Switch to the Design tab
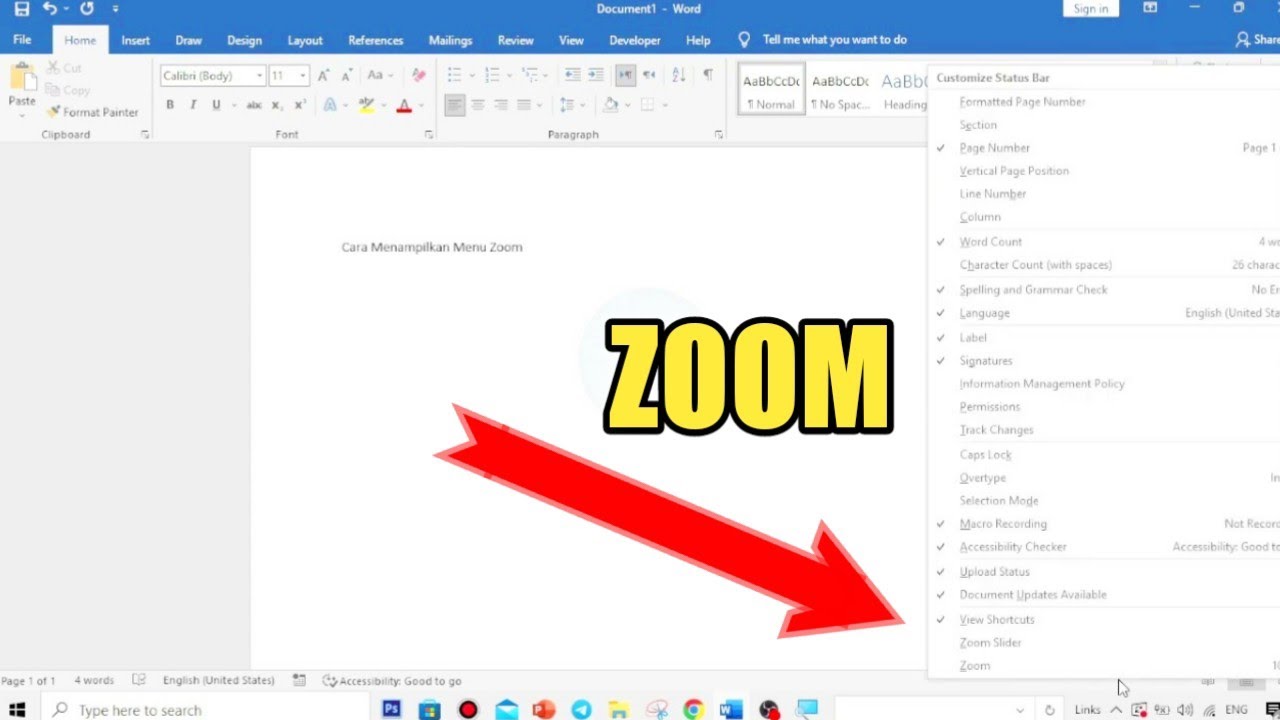This screenshot has width=1280, height=720. [244, 41]
